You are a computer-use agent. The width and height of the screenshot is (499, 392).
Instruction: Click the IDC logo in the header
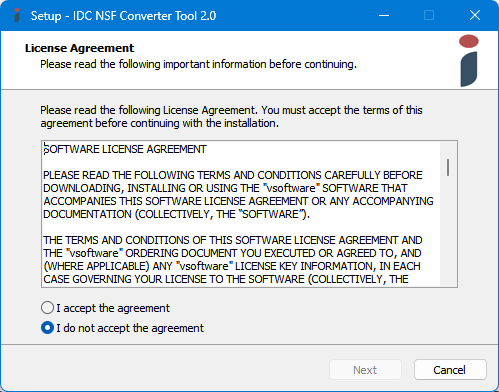point(469,61)
